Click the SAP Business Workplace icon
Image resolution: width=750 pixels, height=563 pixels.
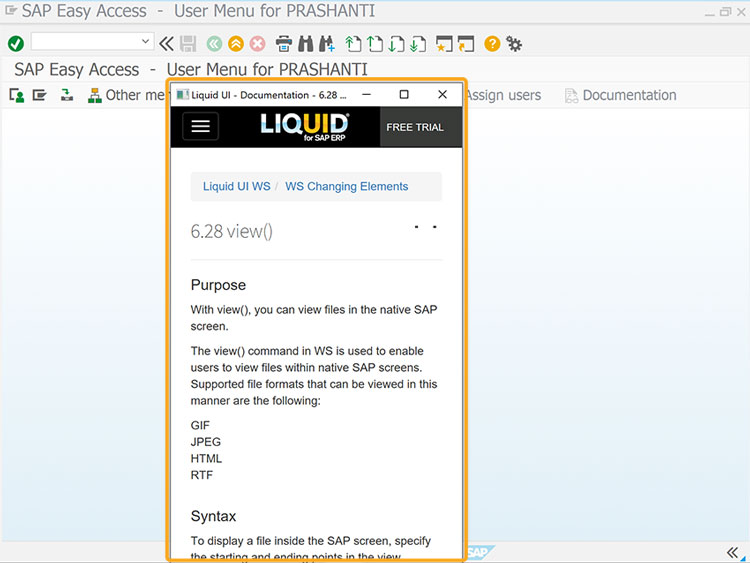[66, 95]
